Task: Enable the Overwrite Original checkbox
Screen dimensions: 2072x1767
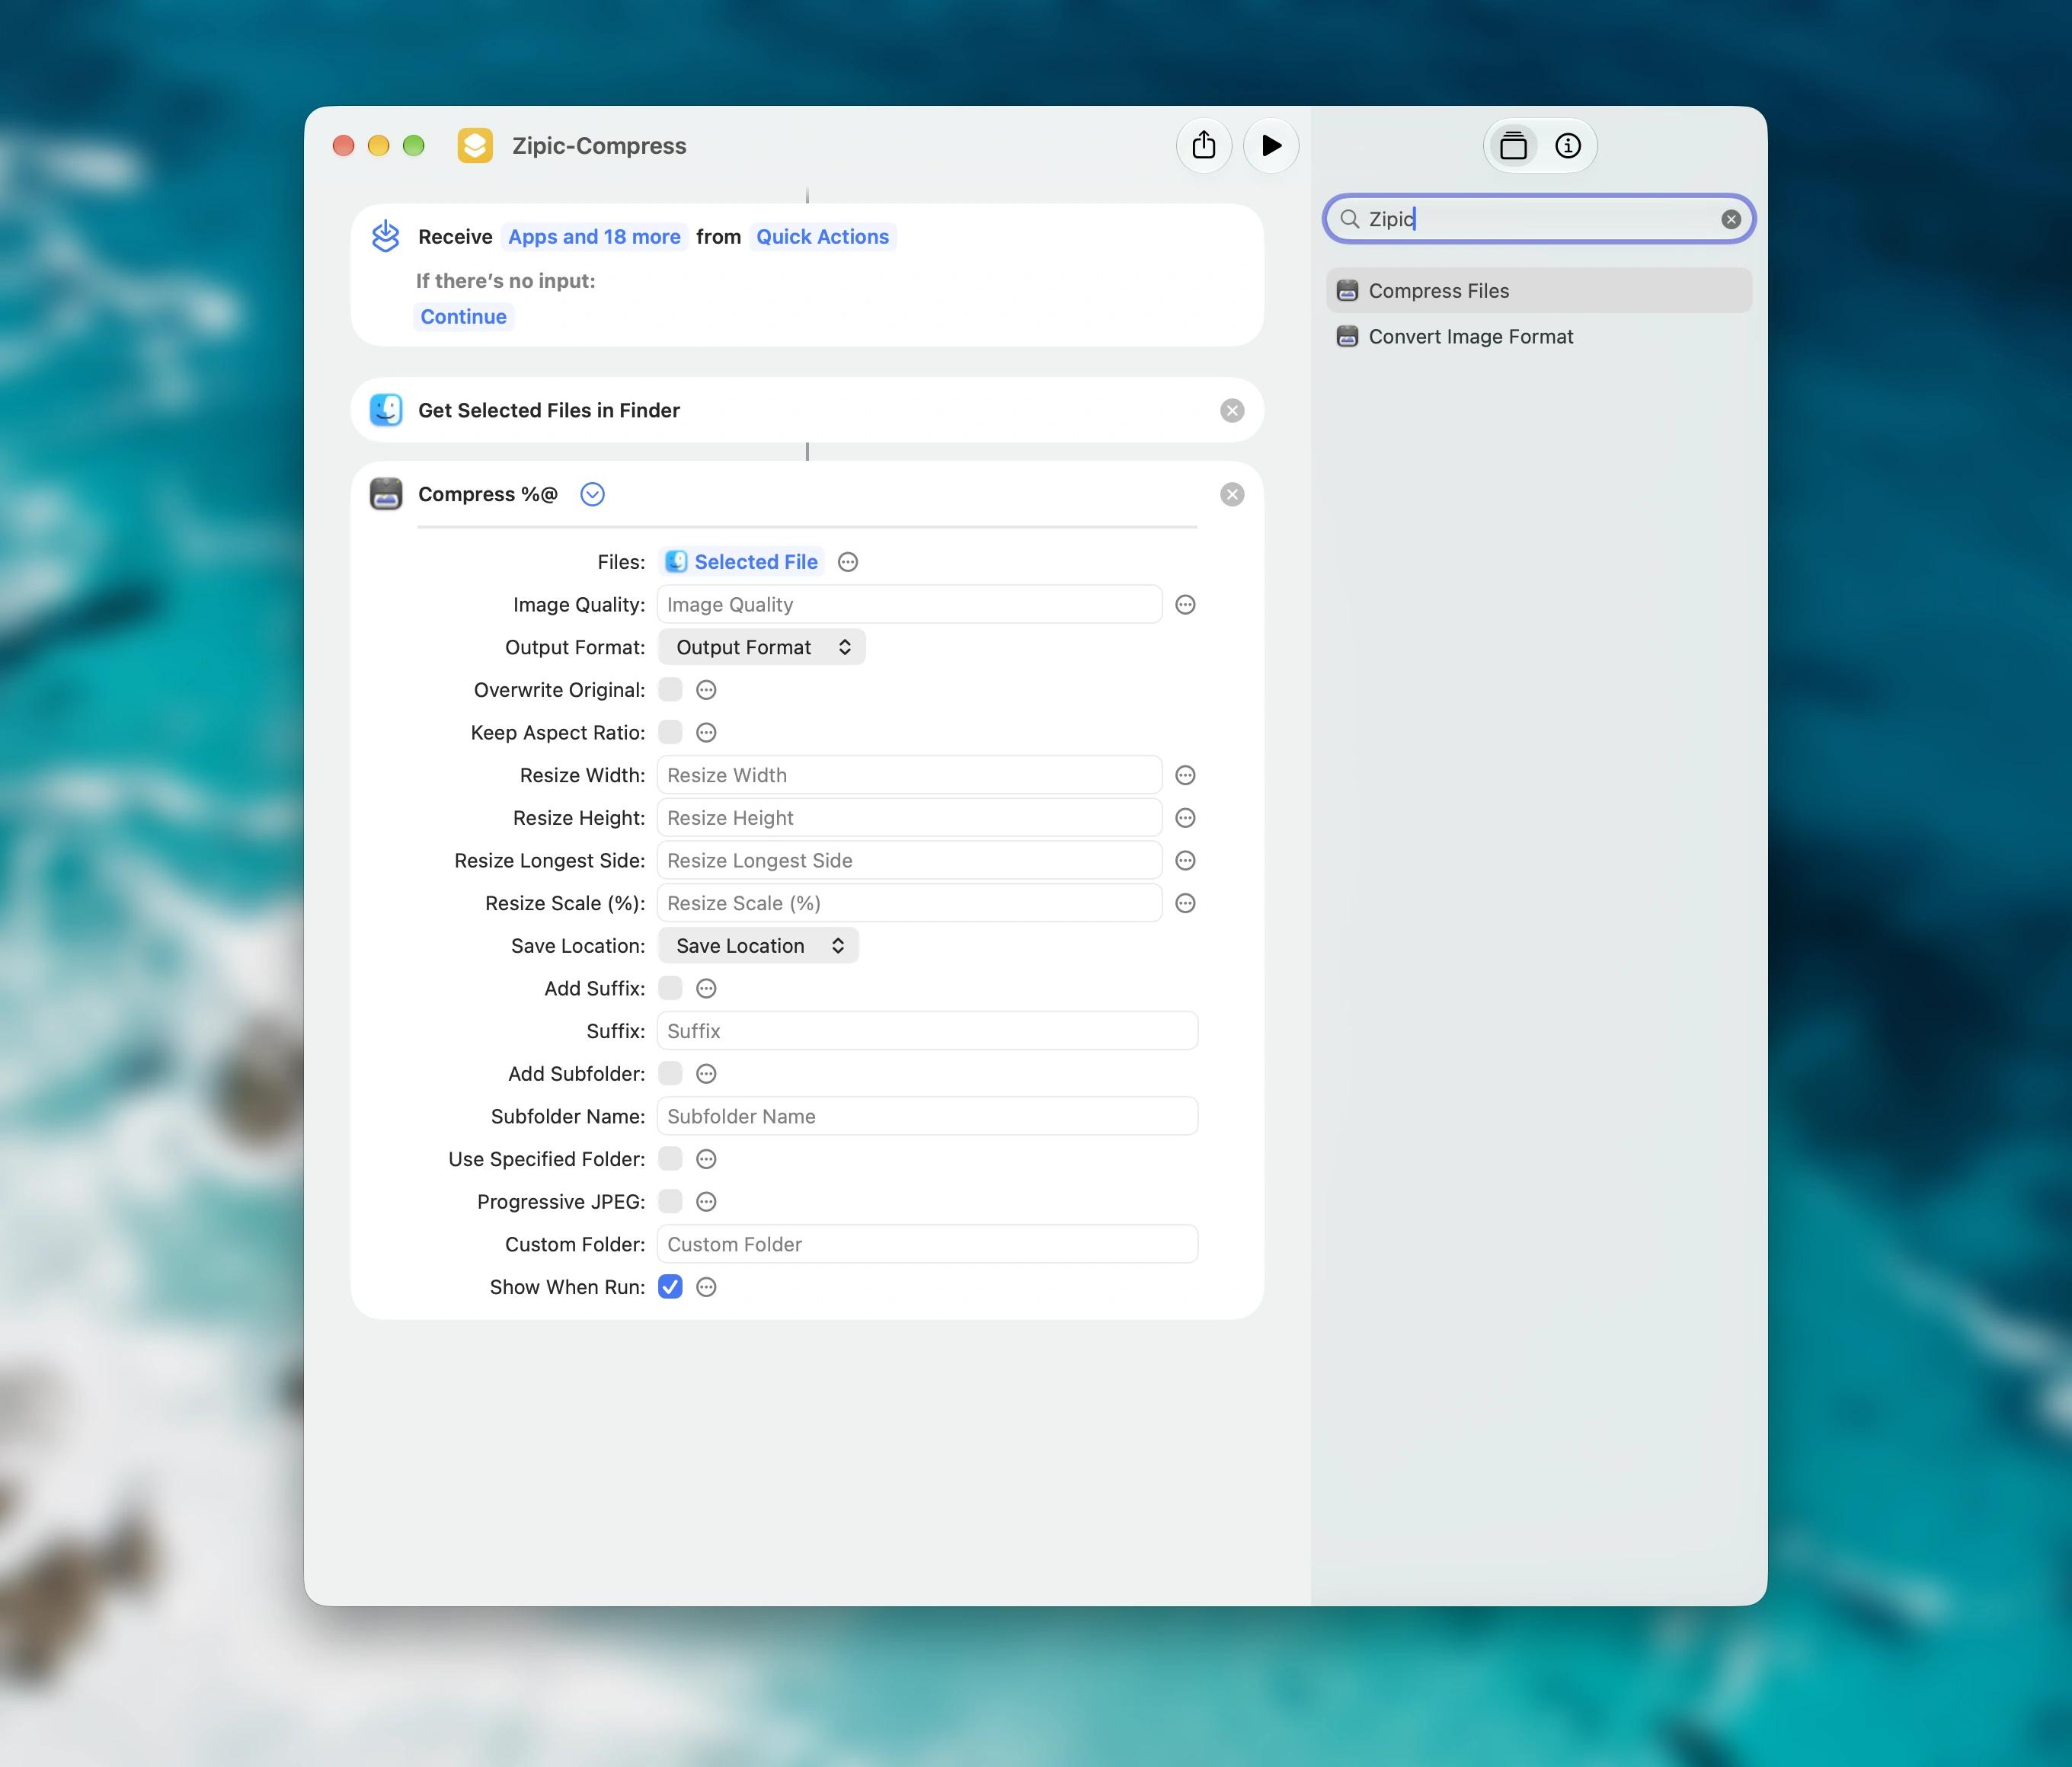Action: point(670,690)
